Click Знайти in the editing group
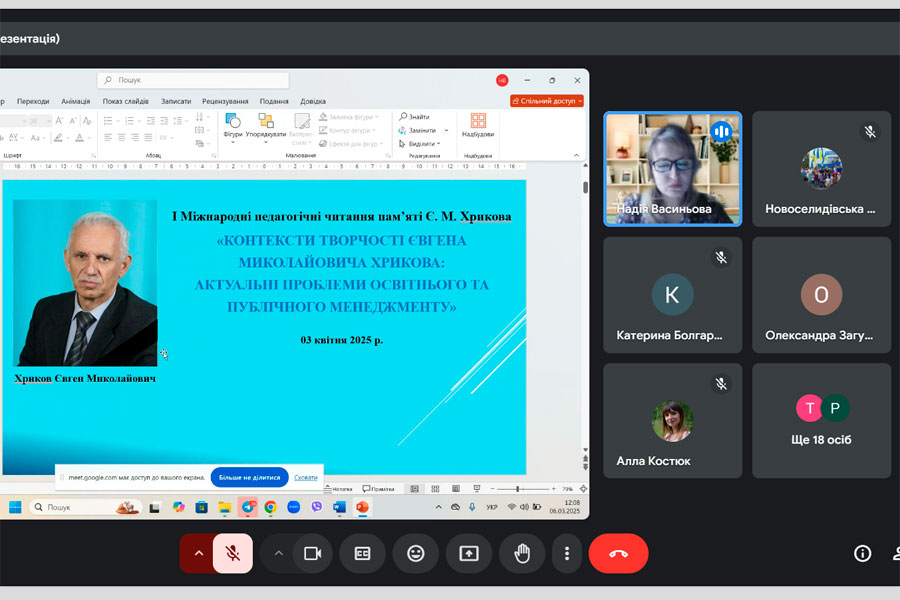Image resolution: width=900 pixels, height=600 pixels. [x=414, y=117]
